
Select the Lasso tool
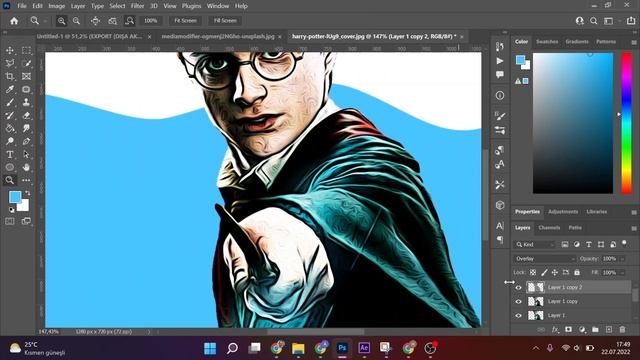(10, 63)
